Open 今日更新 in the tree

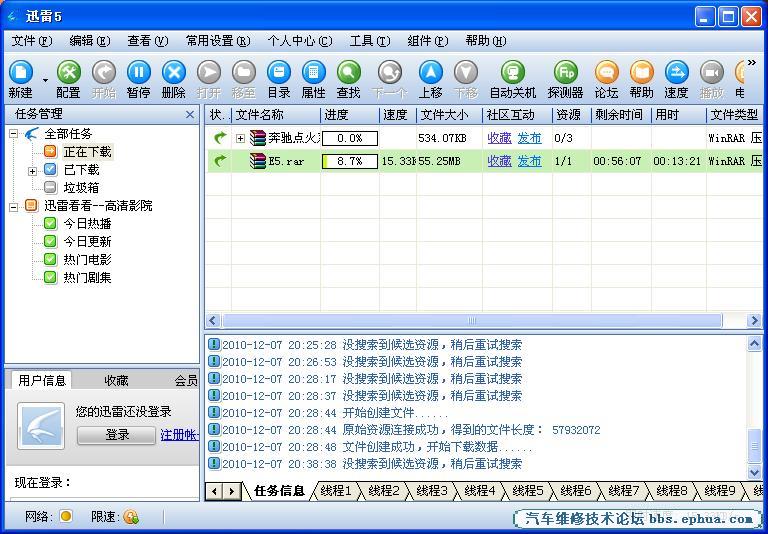tap(87, 242)
